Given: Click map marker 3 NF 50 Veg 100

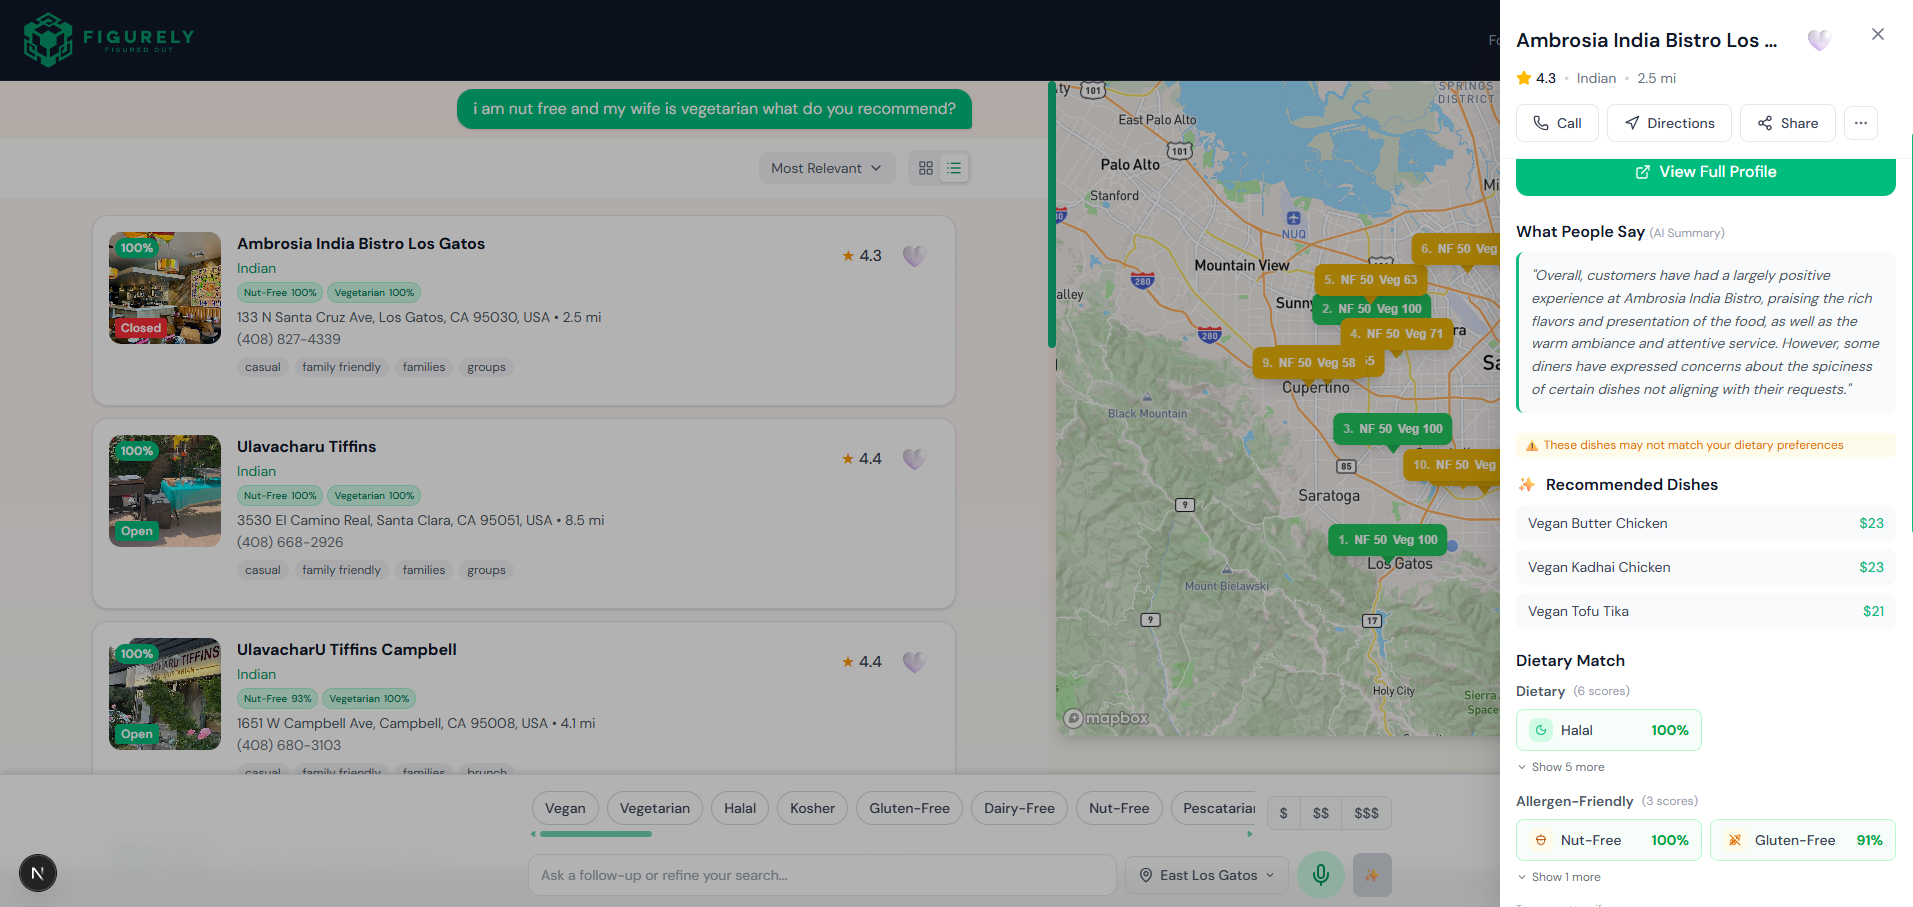Looking at the screenshot, I should (1392, 429).
